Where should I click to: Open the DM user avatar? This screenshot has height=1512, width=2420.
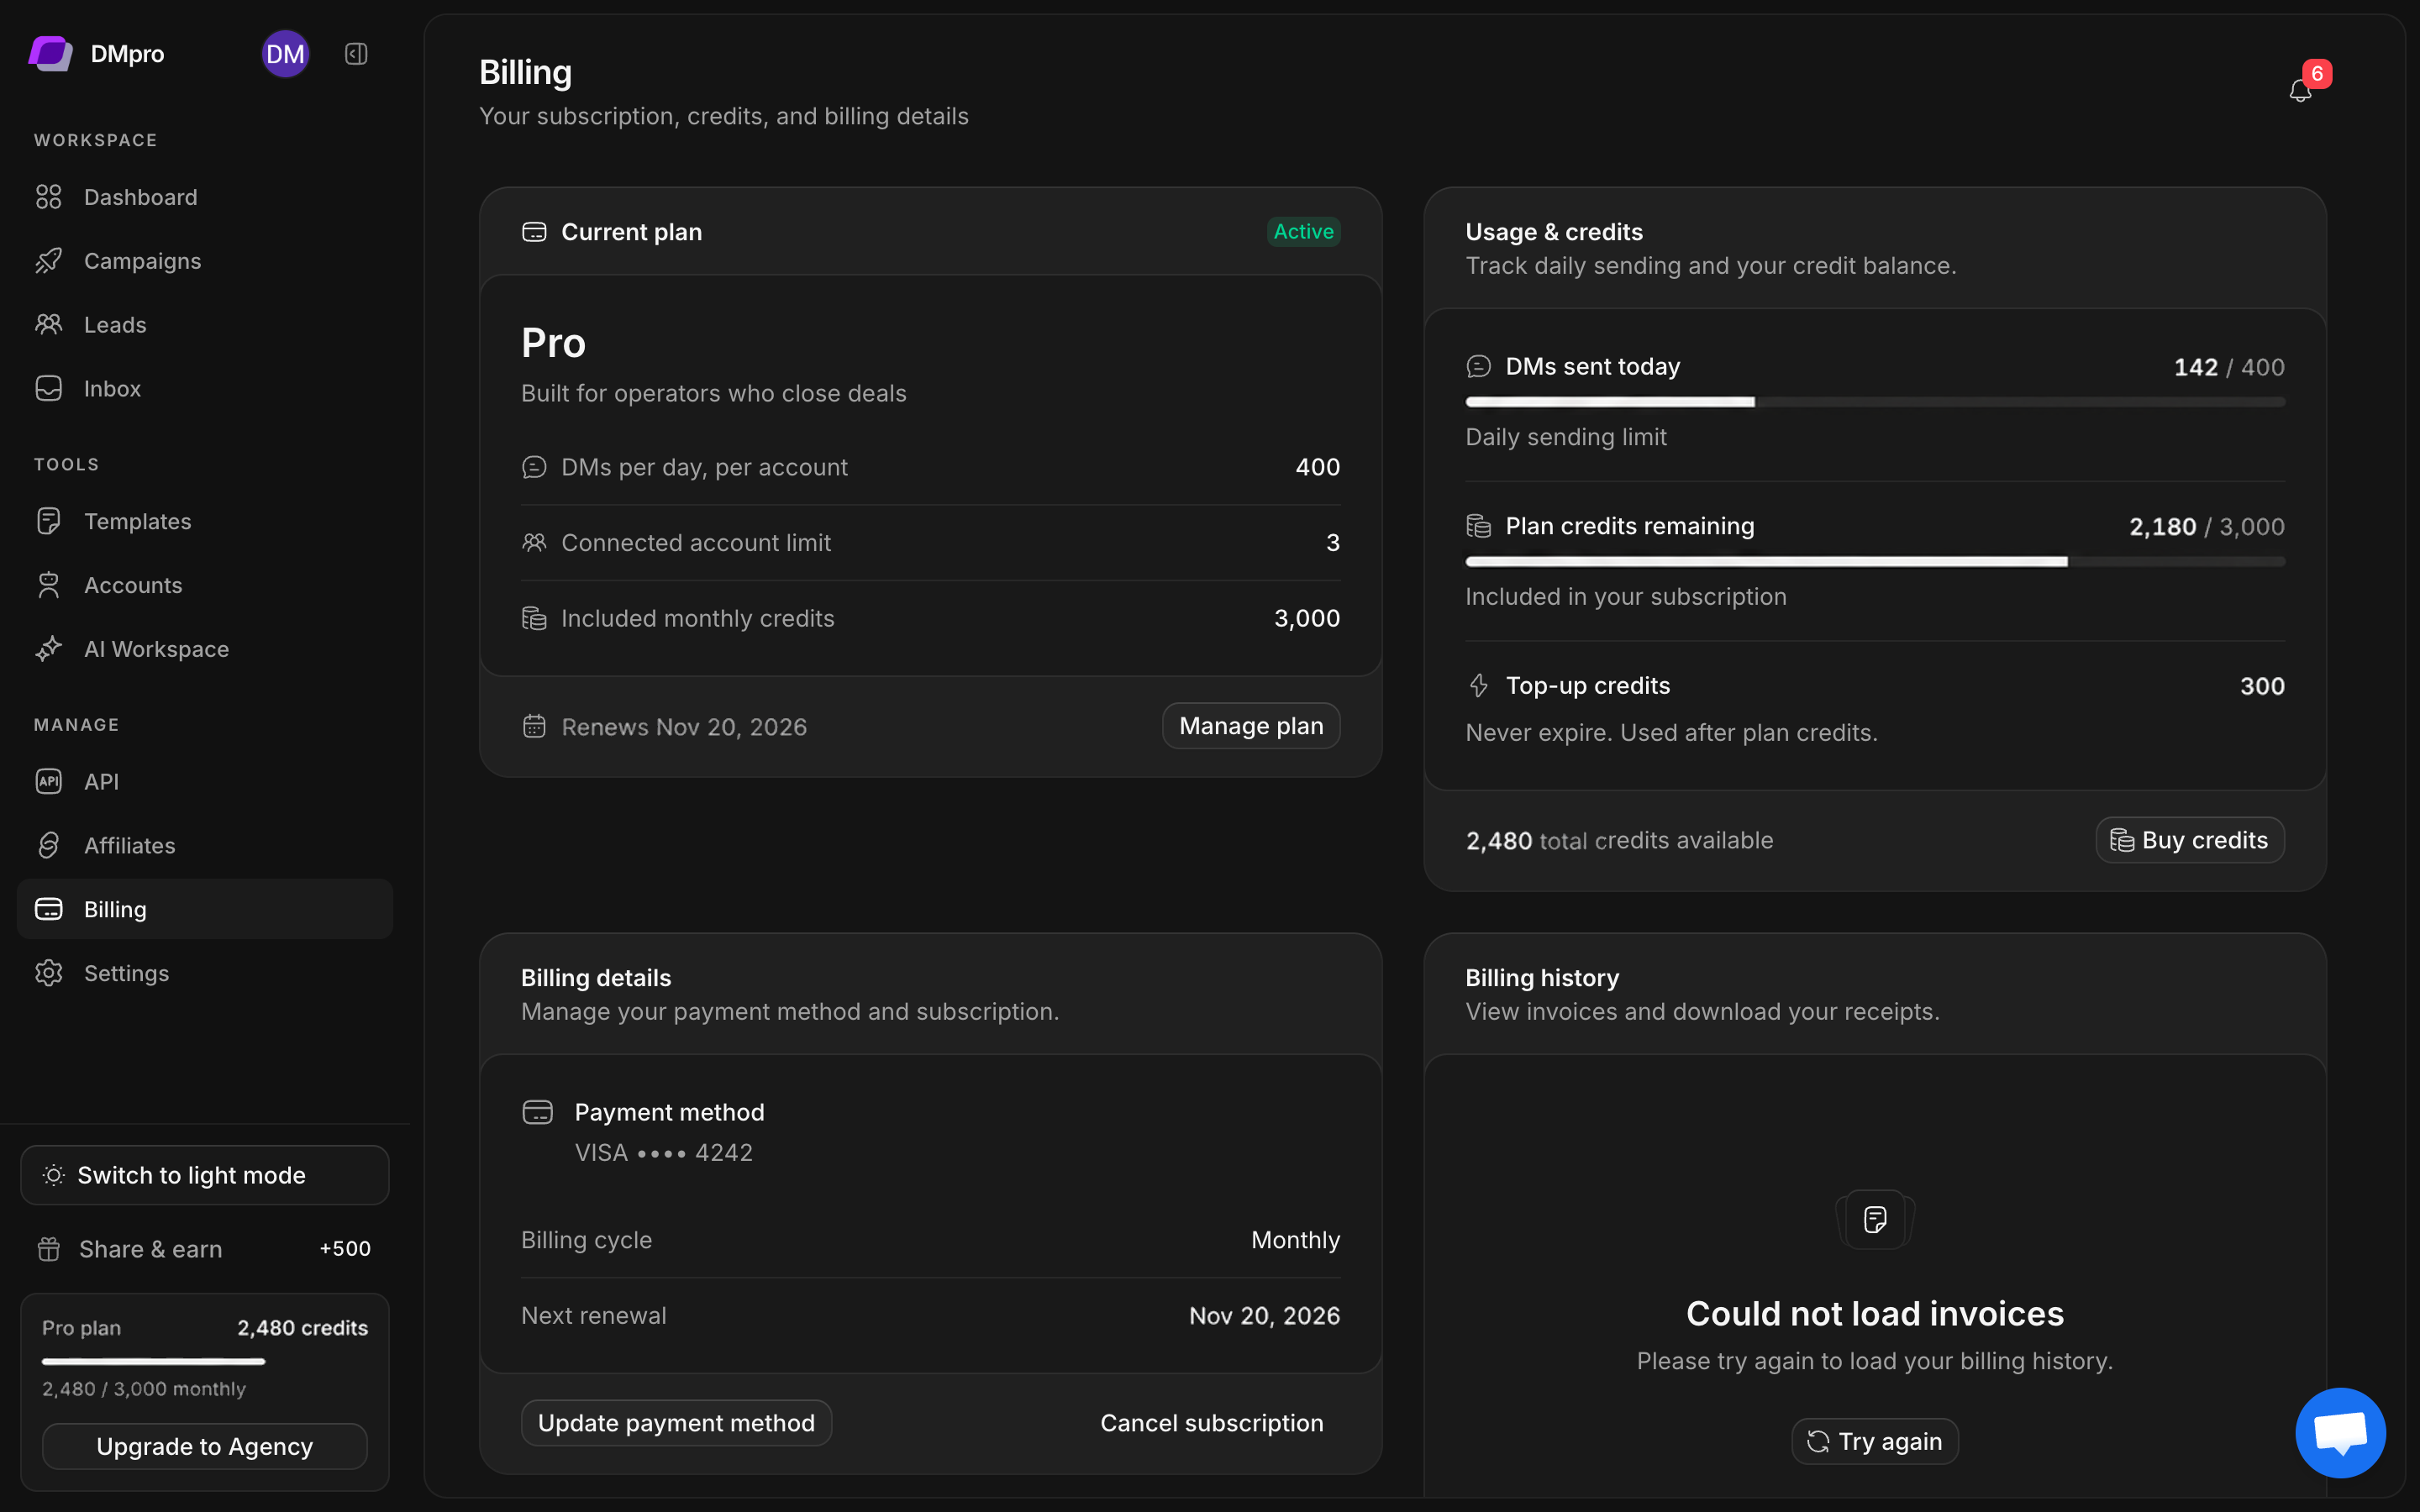click(285, 54)
